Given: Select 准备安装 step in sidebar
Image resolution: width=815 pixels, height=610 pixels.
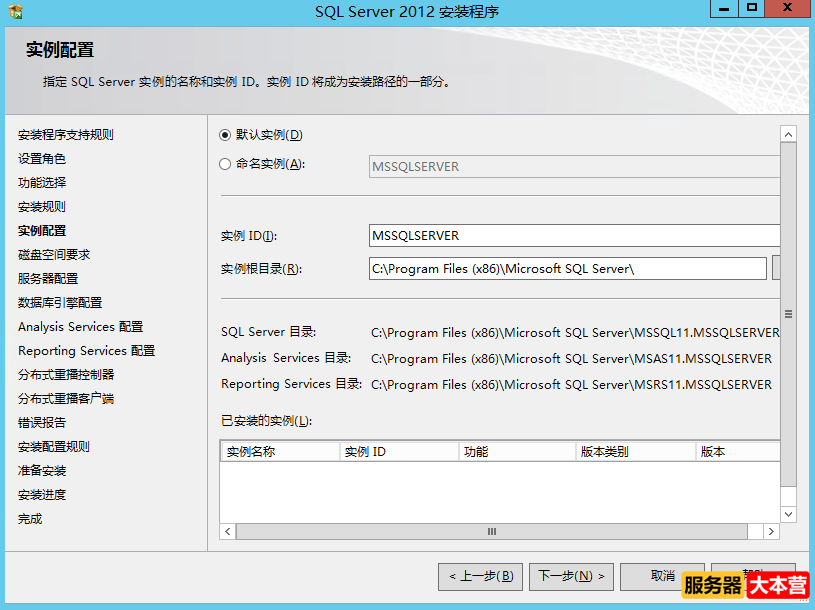Looking at the screenshot, I should [x=42, y=471].
